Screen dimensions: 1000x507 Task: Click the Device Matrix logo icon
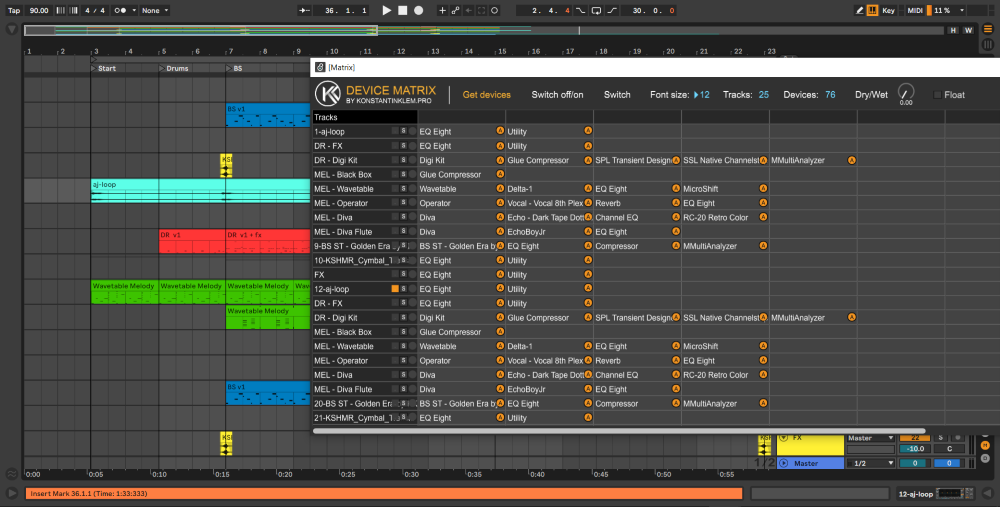point(327,95)
